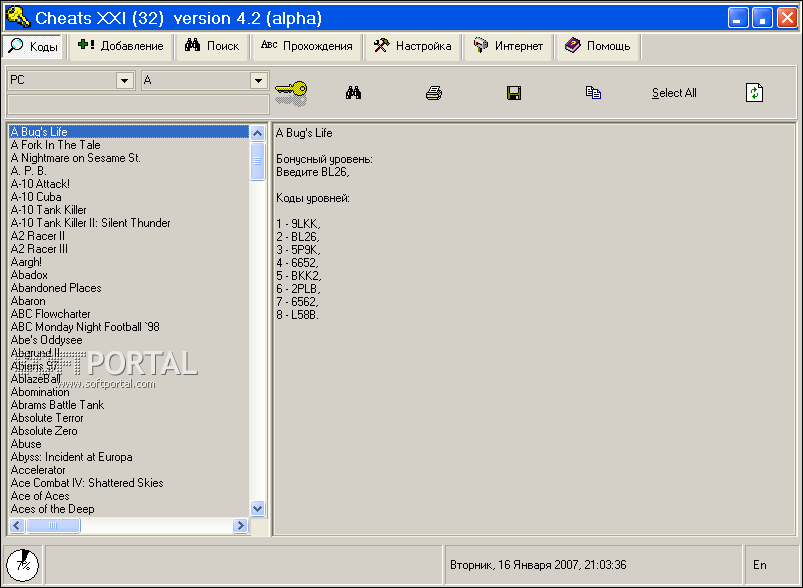Screen dimensions: 803x588
Task: Click the Select All button
Action: (x=674, y=93)
